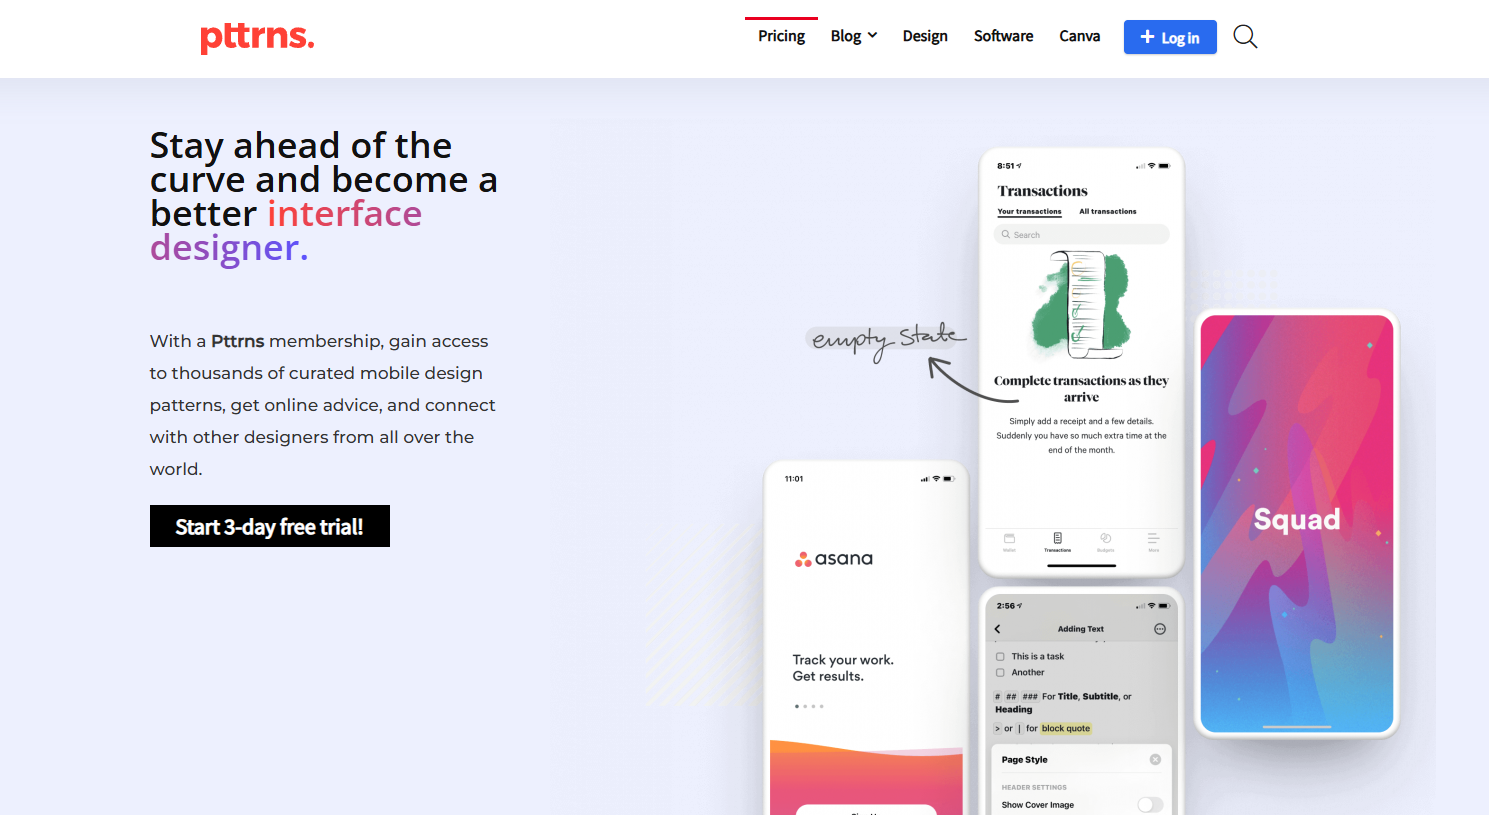Tap the Wallet icon in mockup tab bar
1489x815 pixels.
point(1009,540)
